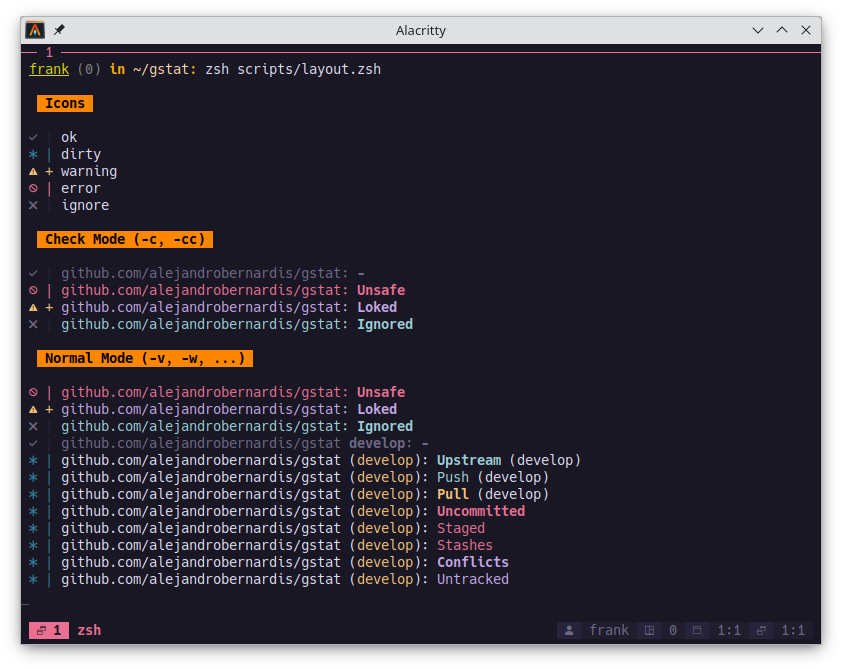Viewport: 843px width, 670px height.
Task: Click the 'Untracked' status text
Action: [473, 579]
